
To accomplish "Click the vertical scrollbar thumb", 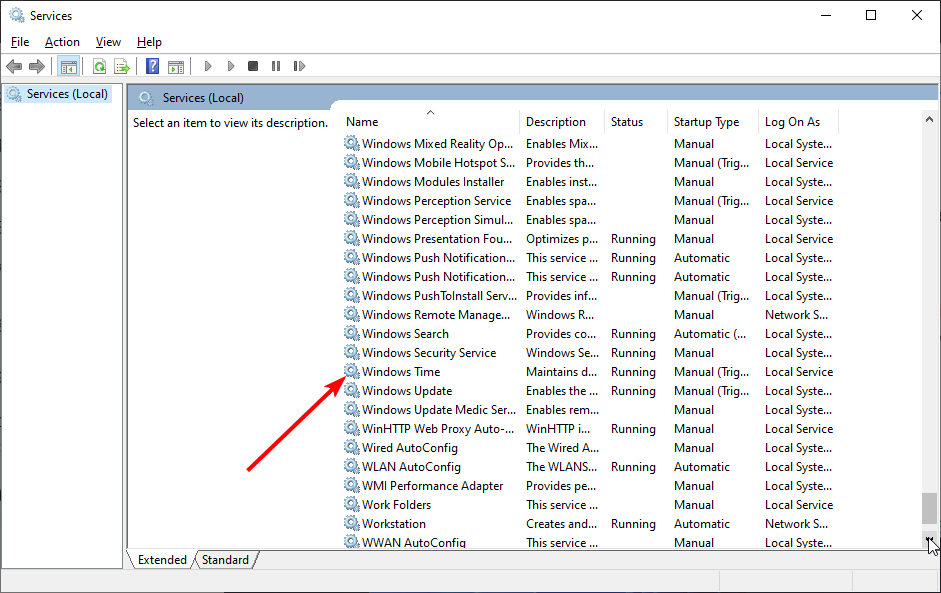I will click(x=930, y=508).
